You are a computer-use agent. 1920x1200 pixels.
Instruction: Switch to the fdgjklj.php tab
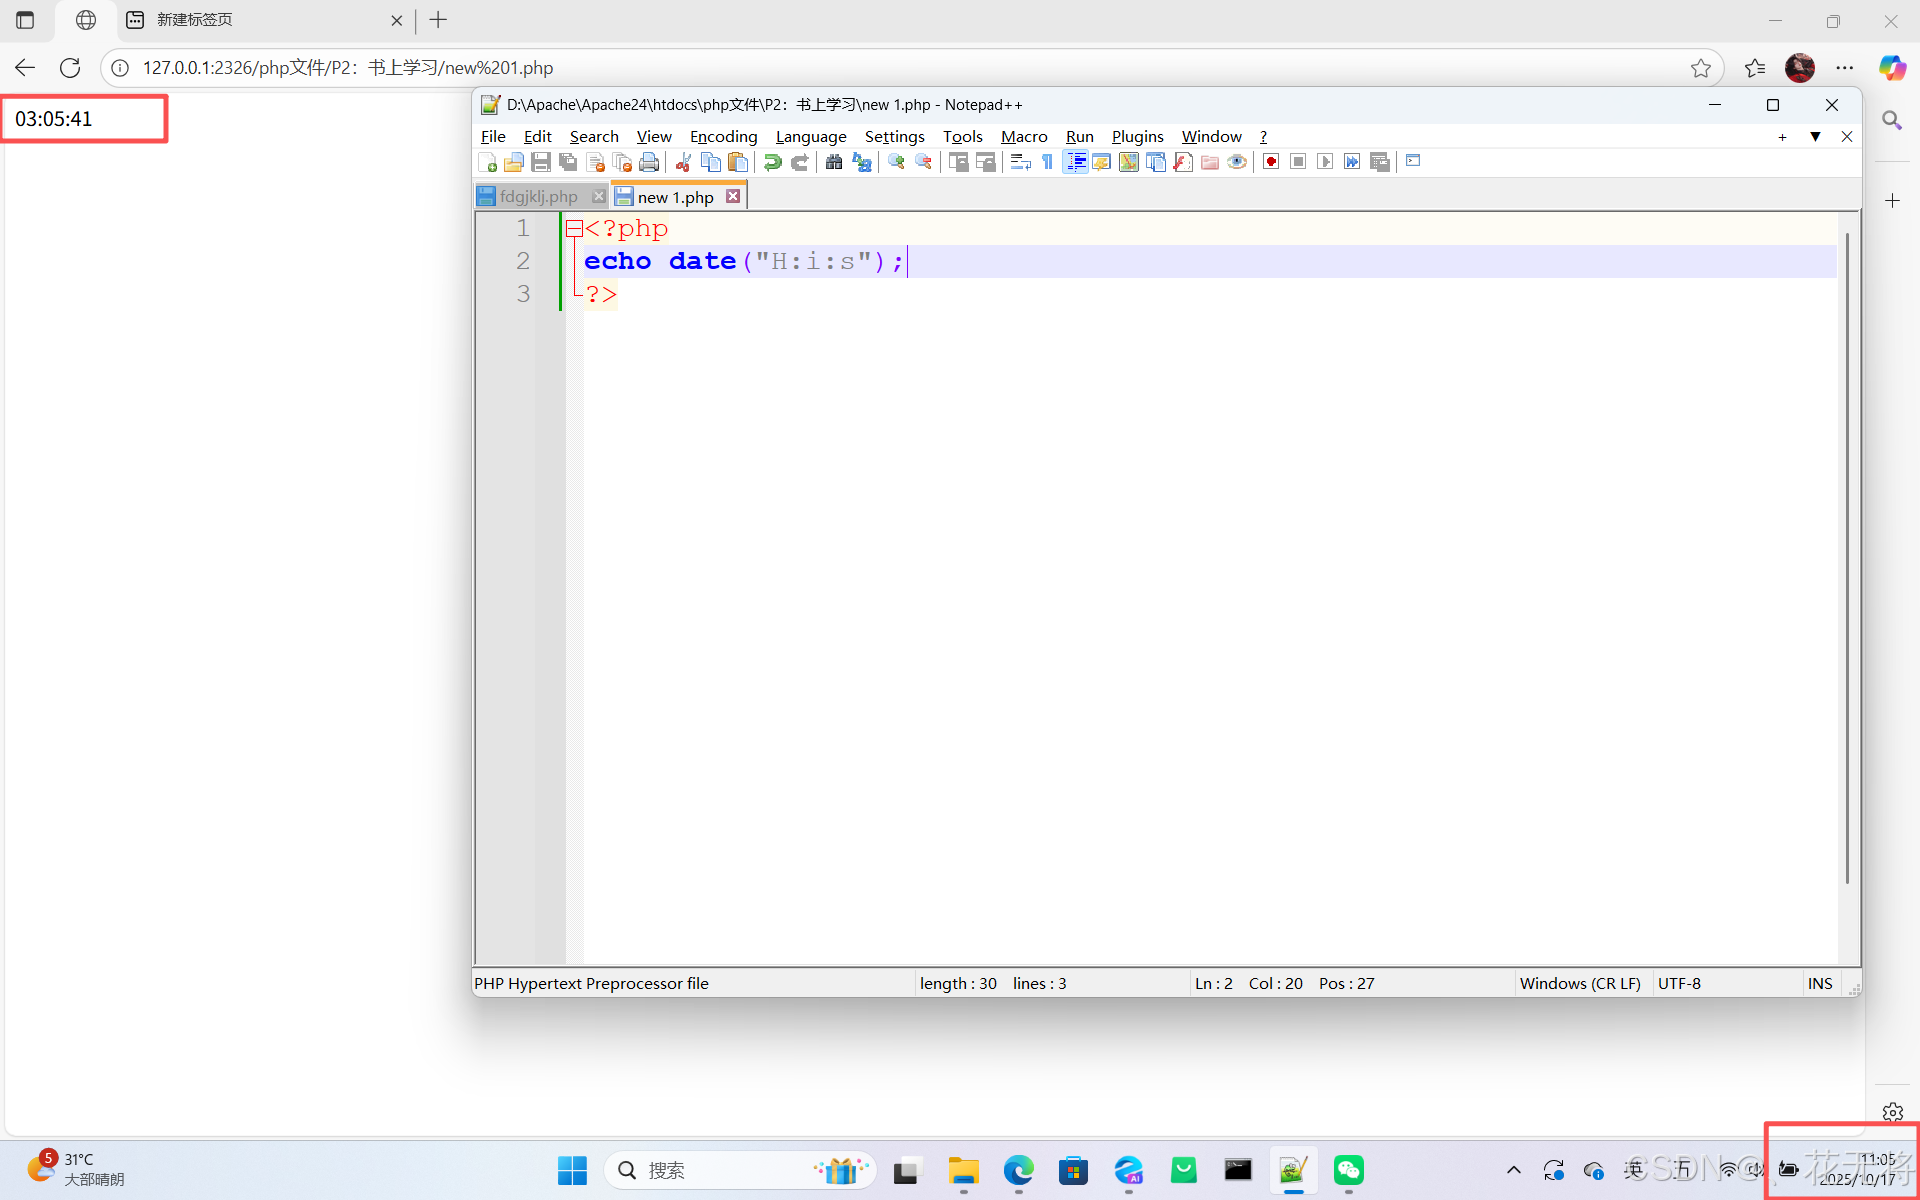pyautogui.click(x=538, y=197)
